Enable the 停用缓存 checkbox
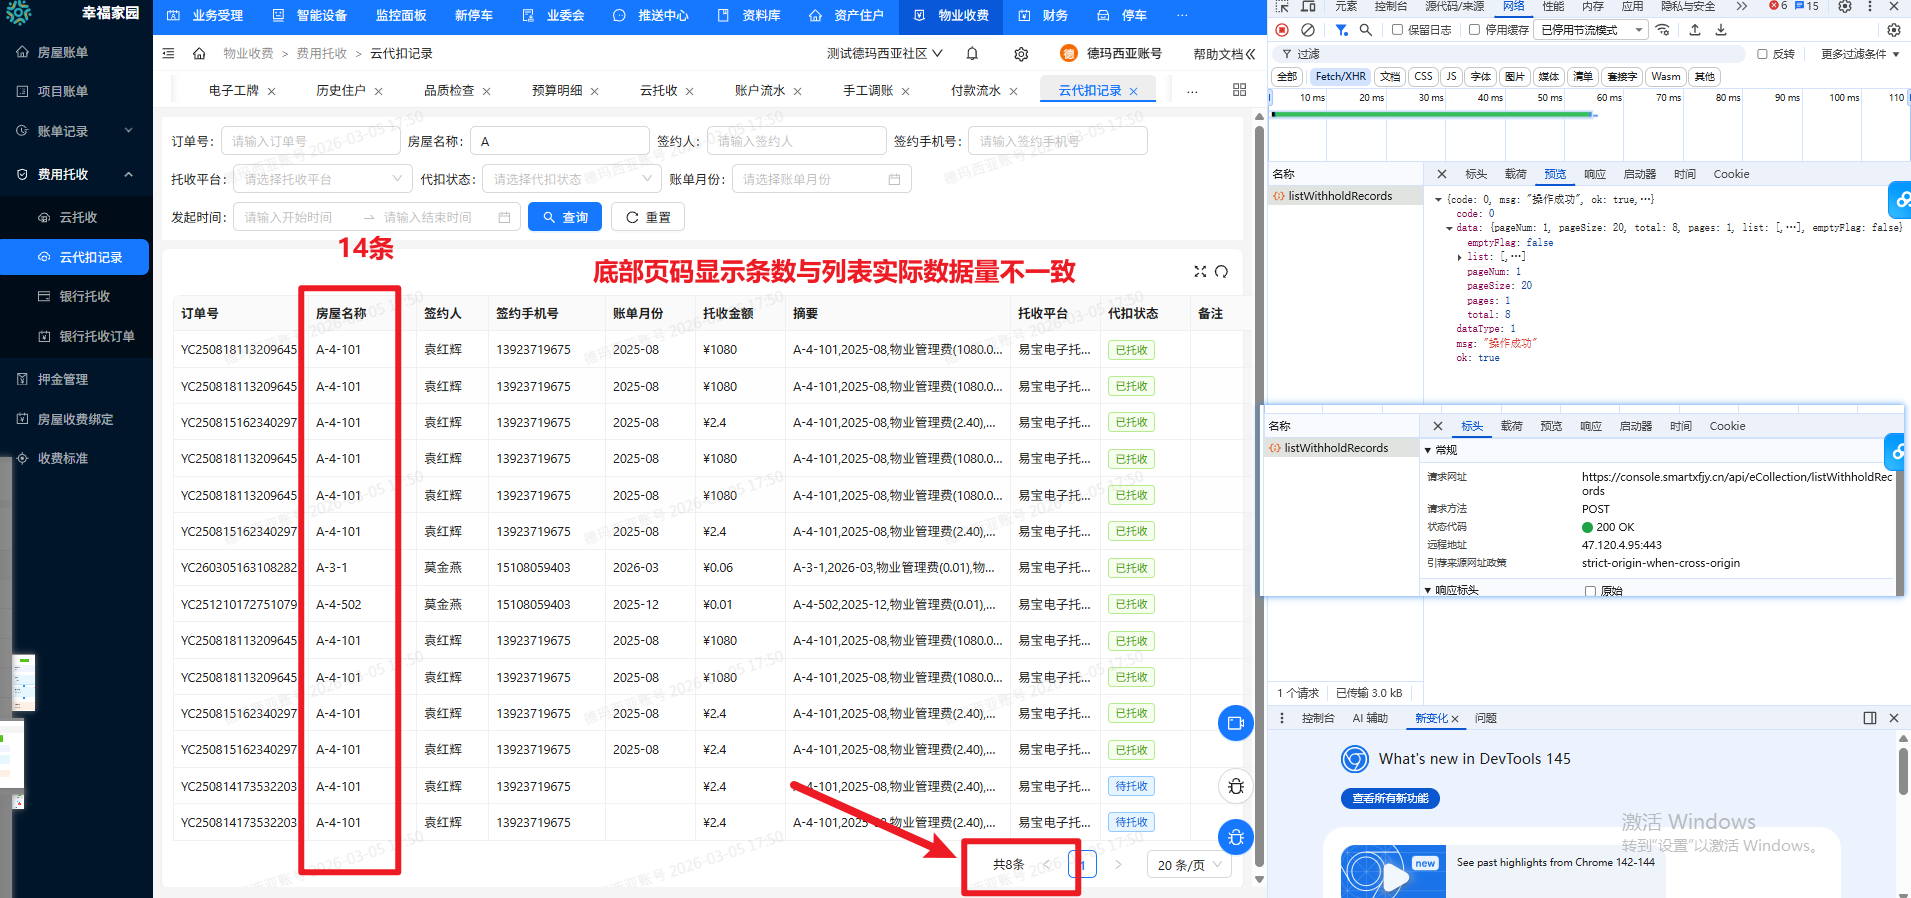1911x898 pixels. pos(1474,30)
